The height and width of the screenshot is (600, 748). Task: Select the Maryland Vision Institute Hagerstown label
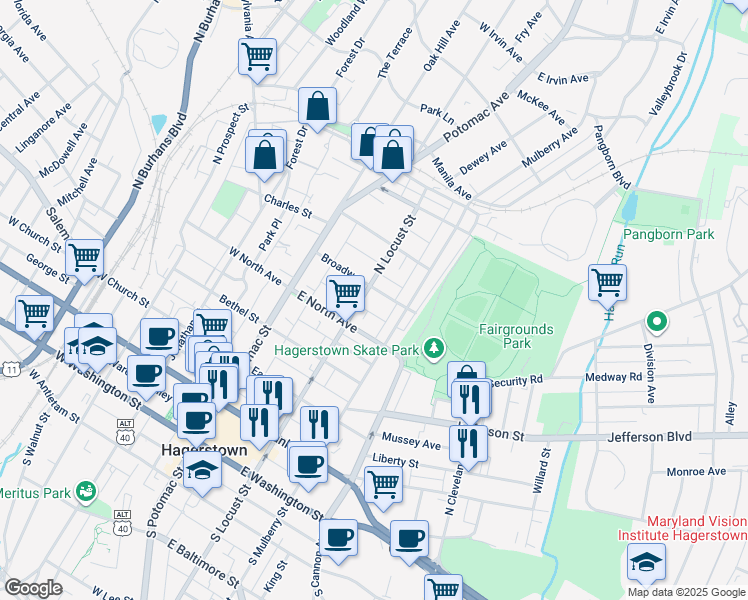click(696, 529)
